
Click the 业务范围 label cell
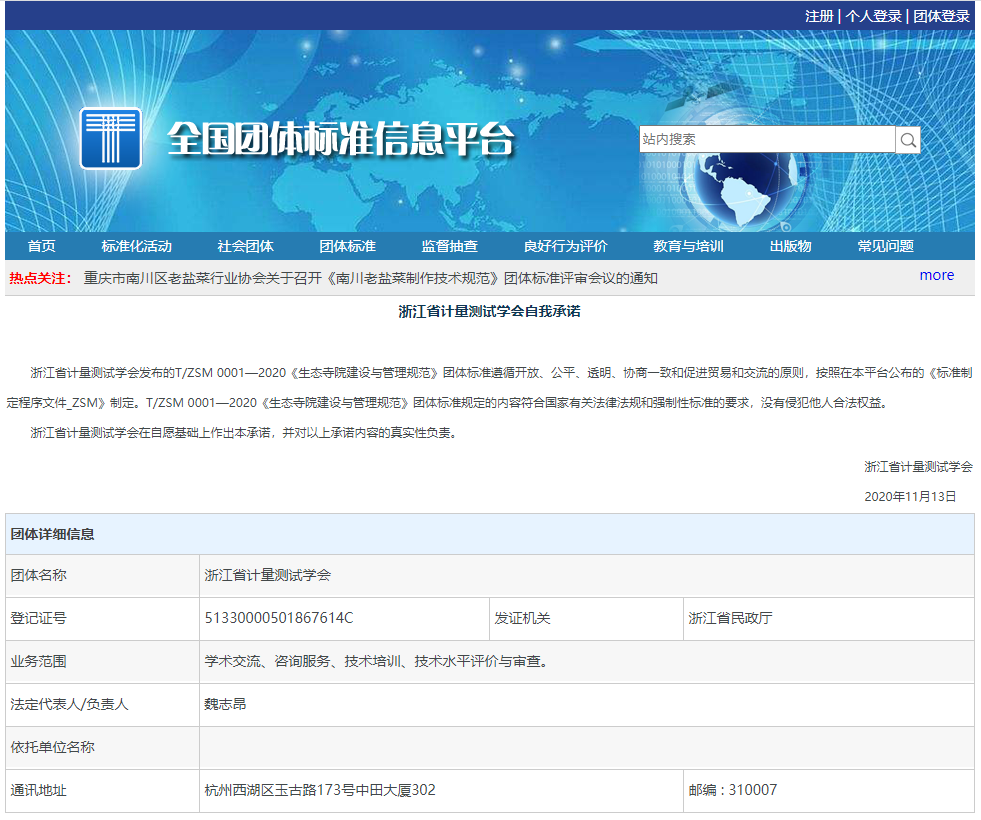[x=103, y=662]
